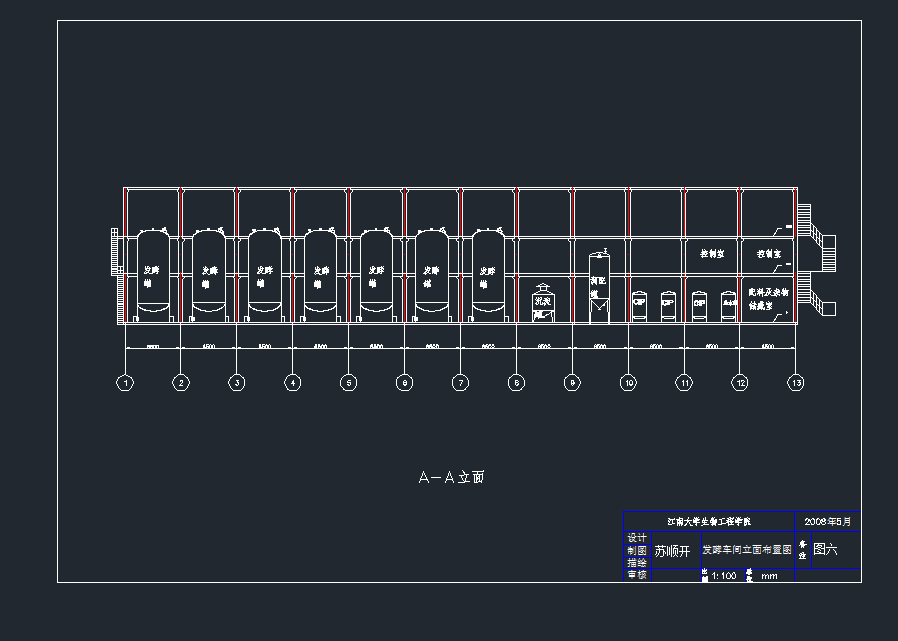
Task: Select axis bubble number 13
Action: click(x=796, y=382)
